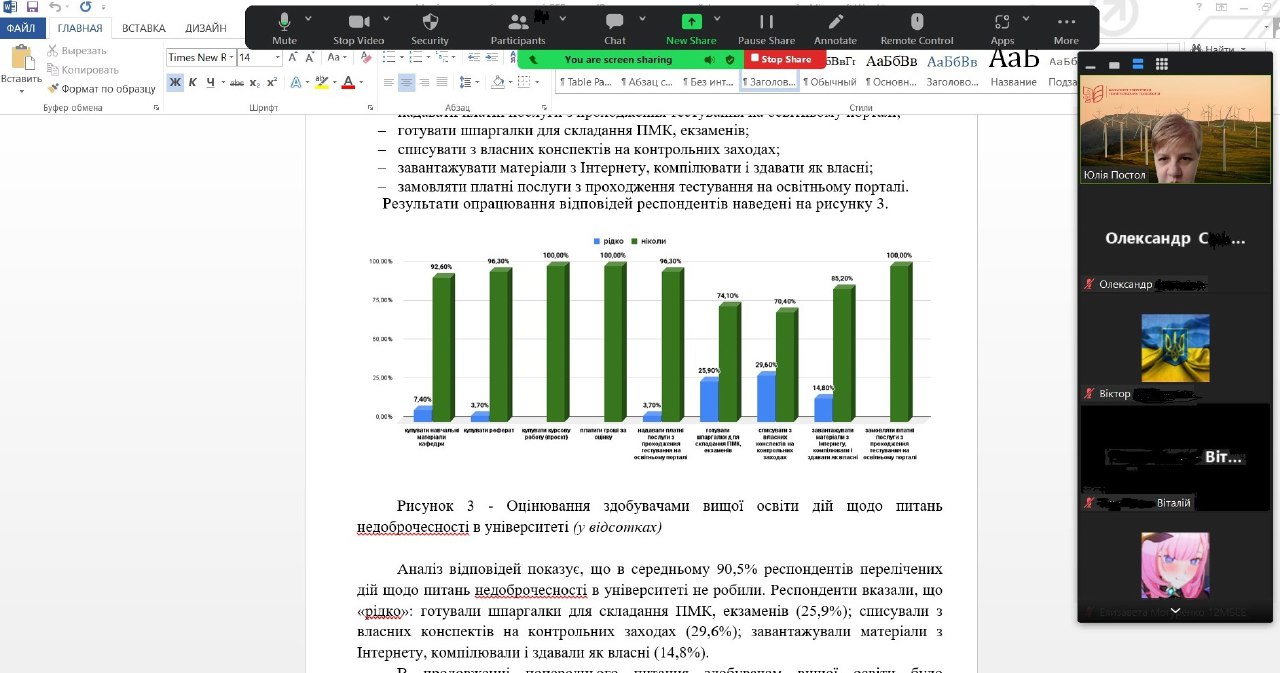Open the Participants panel
The image size is (1280, 673).
518,27
